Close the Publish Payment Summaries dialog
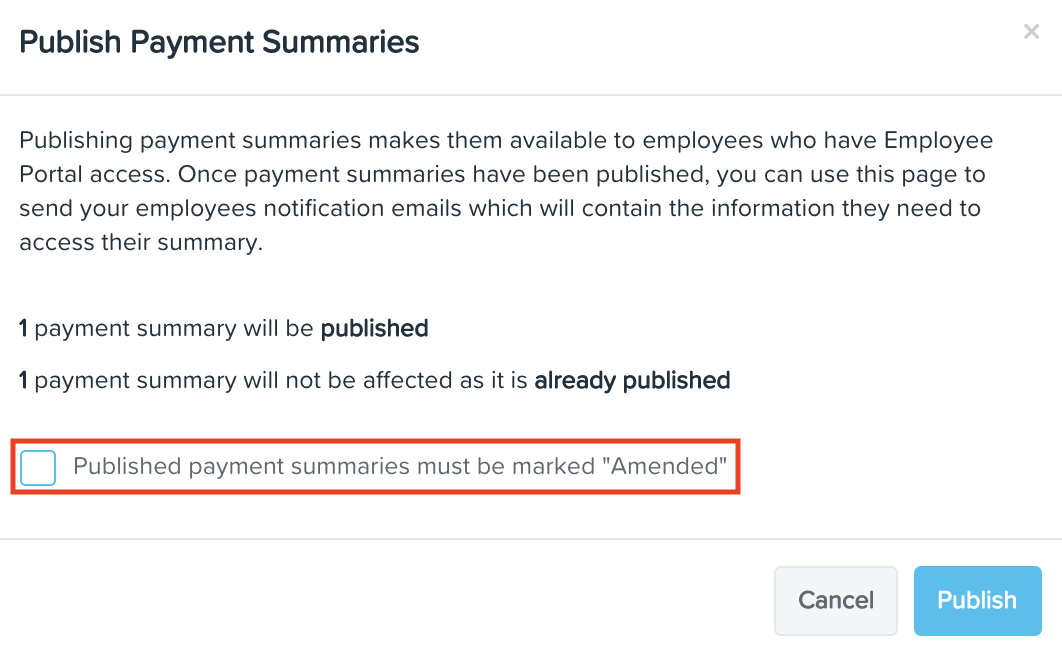Image resolution: width=1062 pixels, height=658 pixels. (1031, 31)
